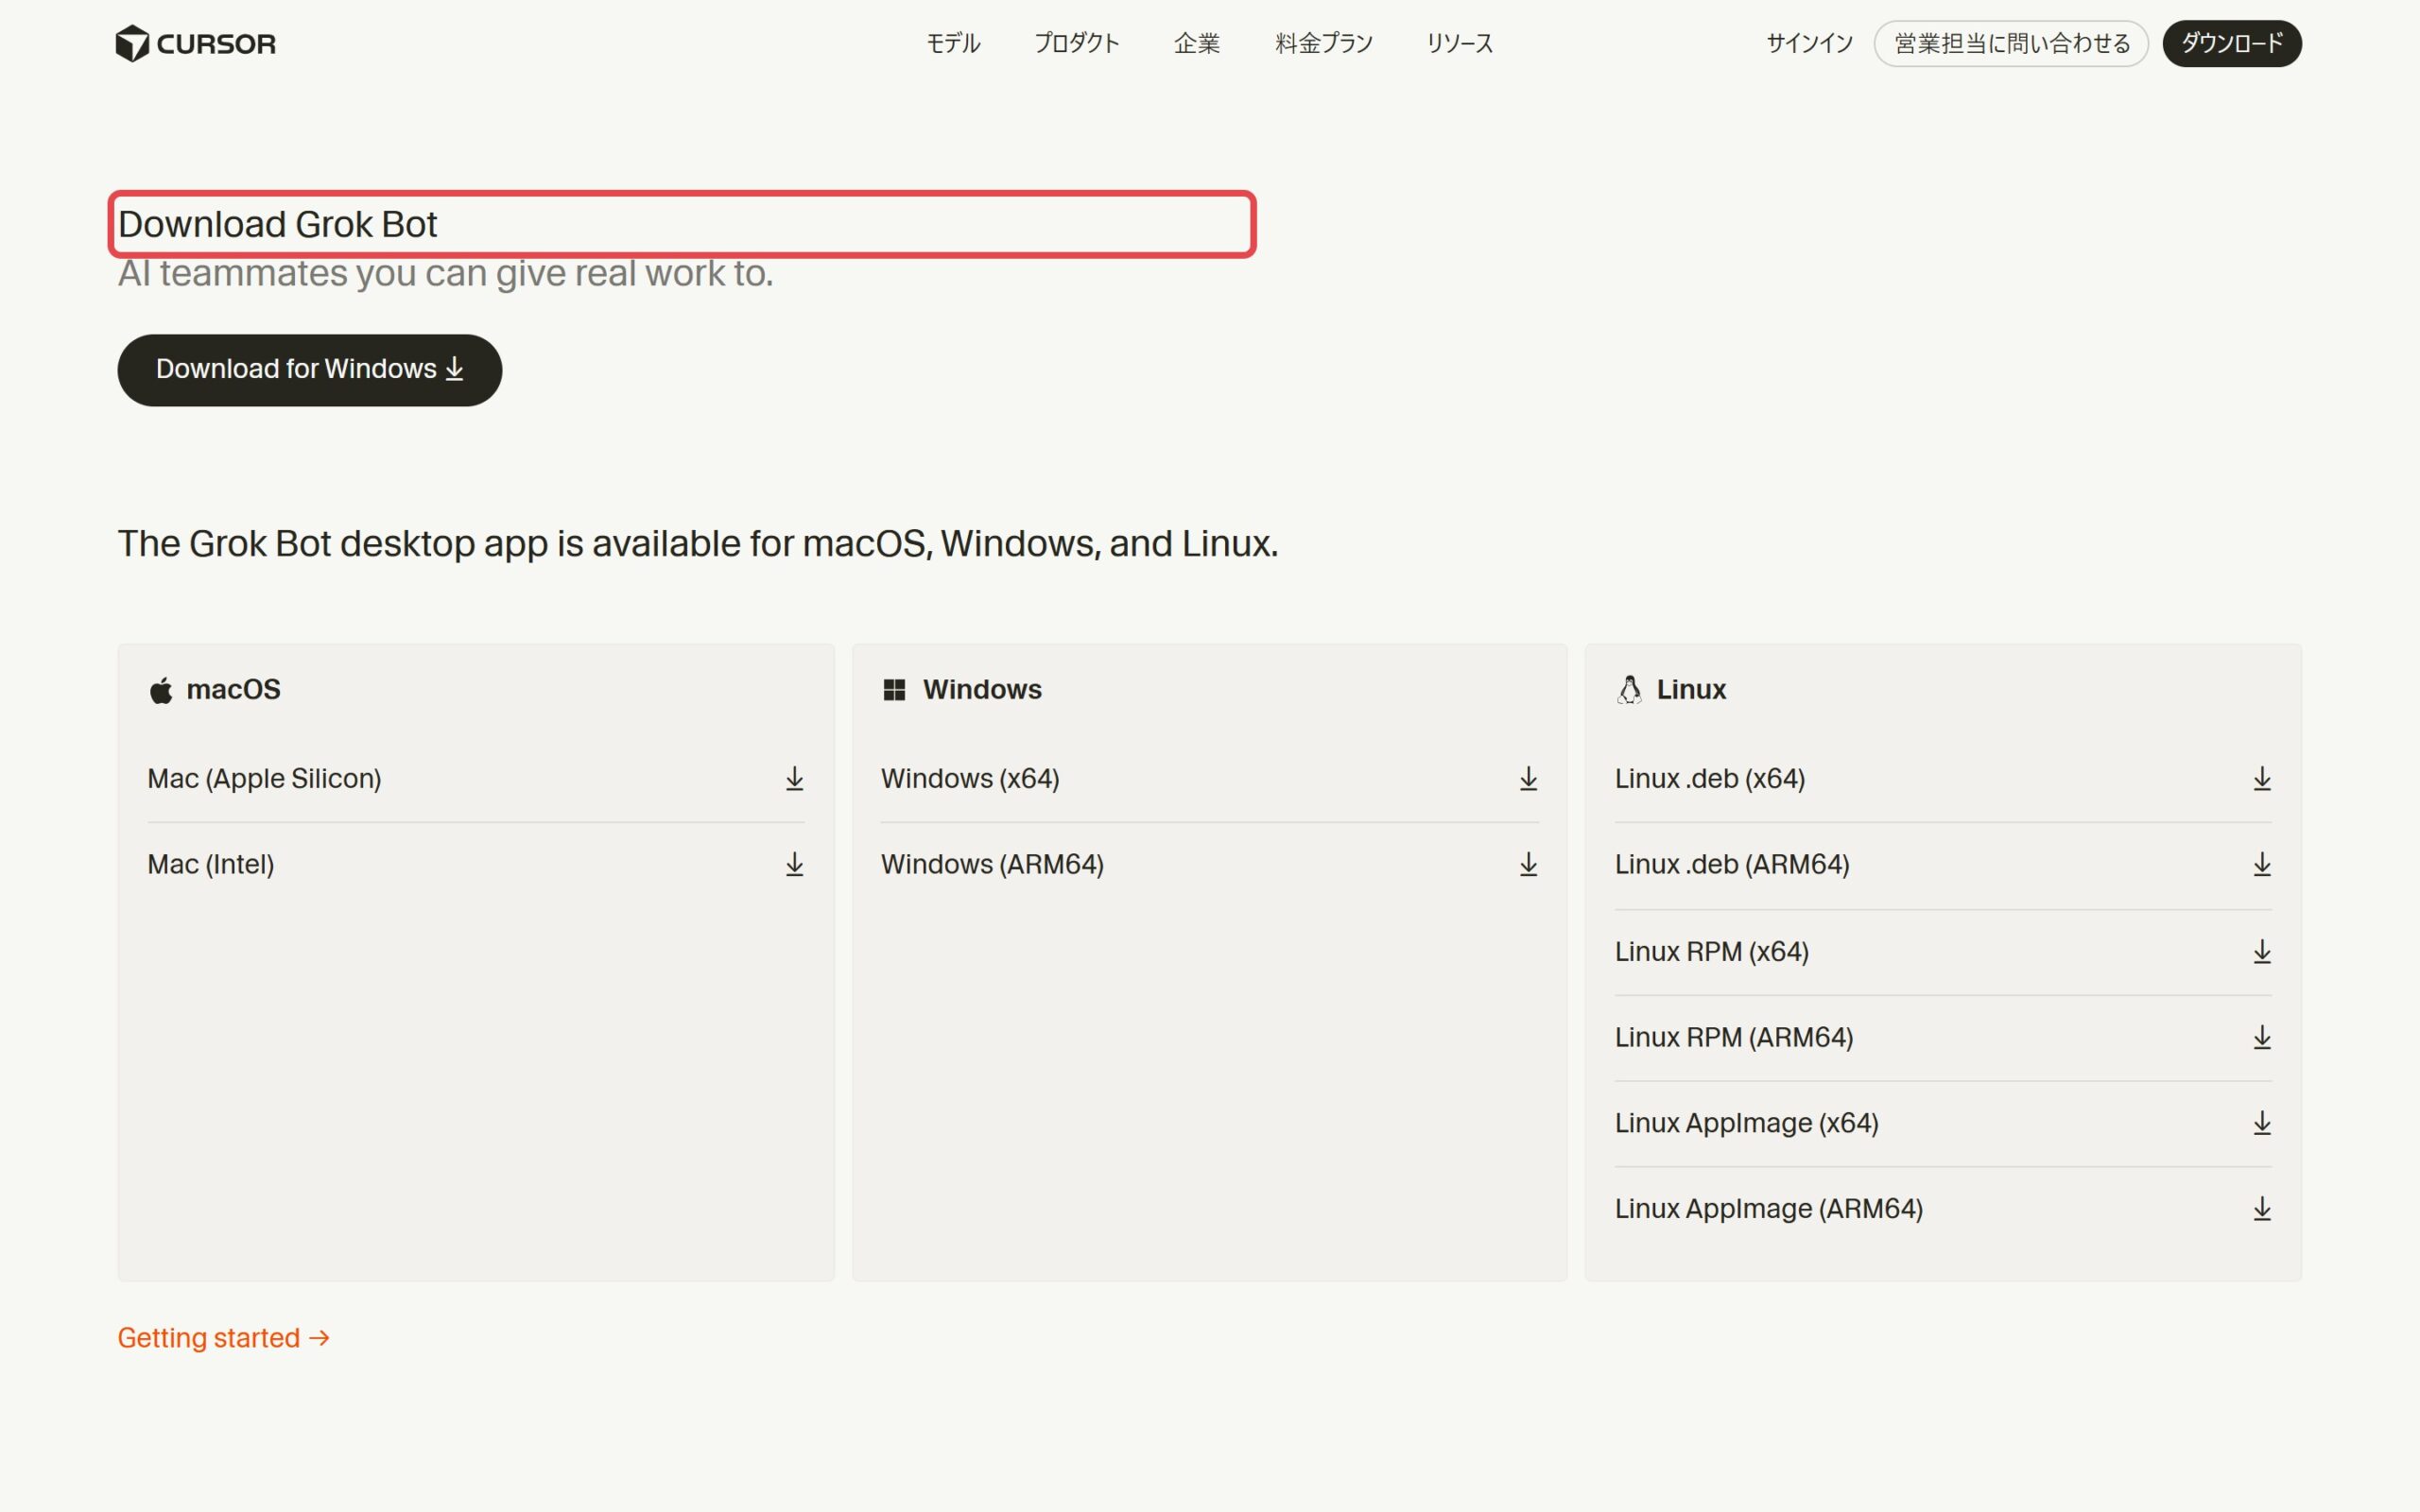Screen dimensions: 2420x1512
Task: Open the プロダクト navigation menu
Action: 1077,43
